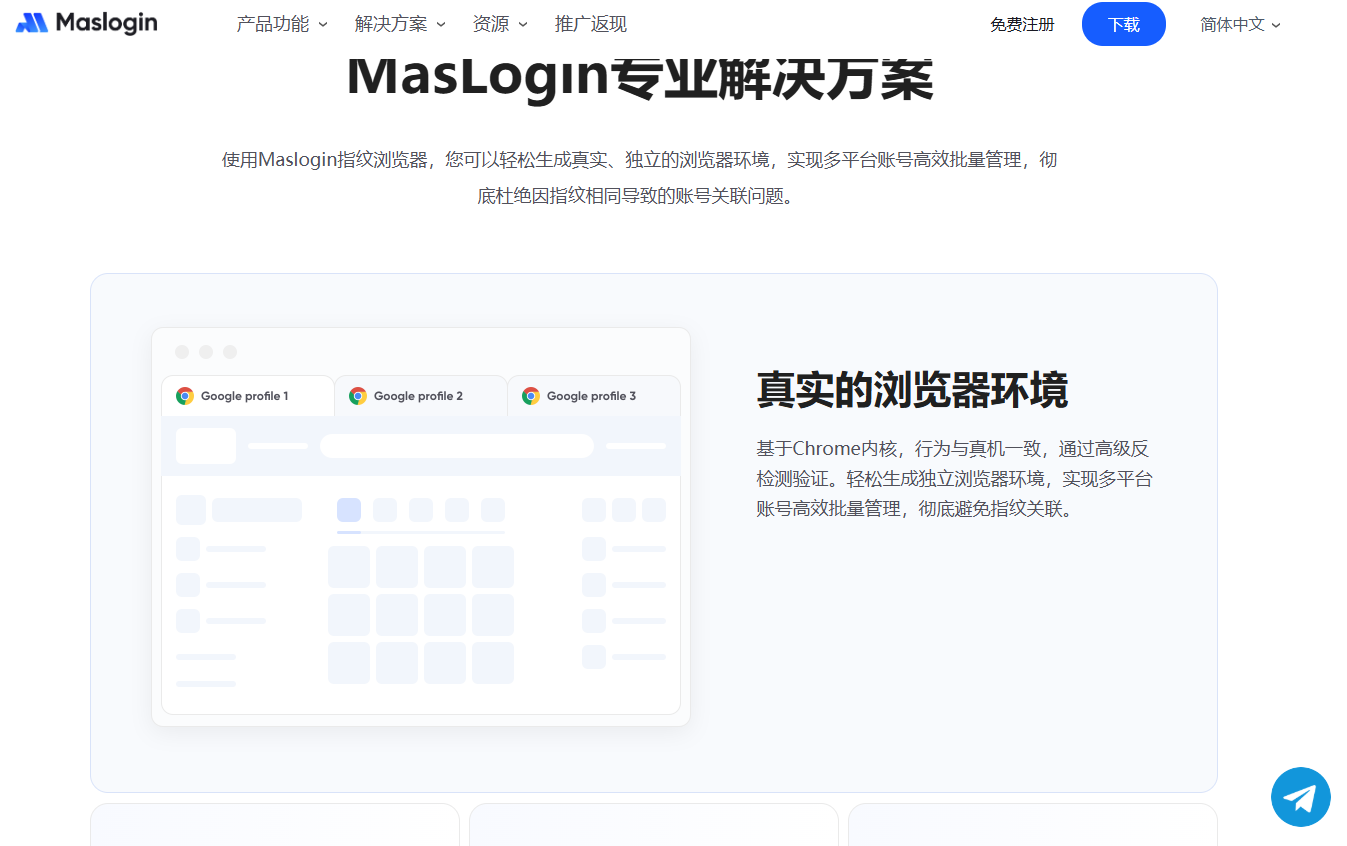This screenshot has width=1347, height=846.
Task: Click the mock browser address bar
Action: [x=457, y=446]
